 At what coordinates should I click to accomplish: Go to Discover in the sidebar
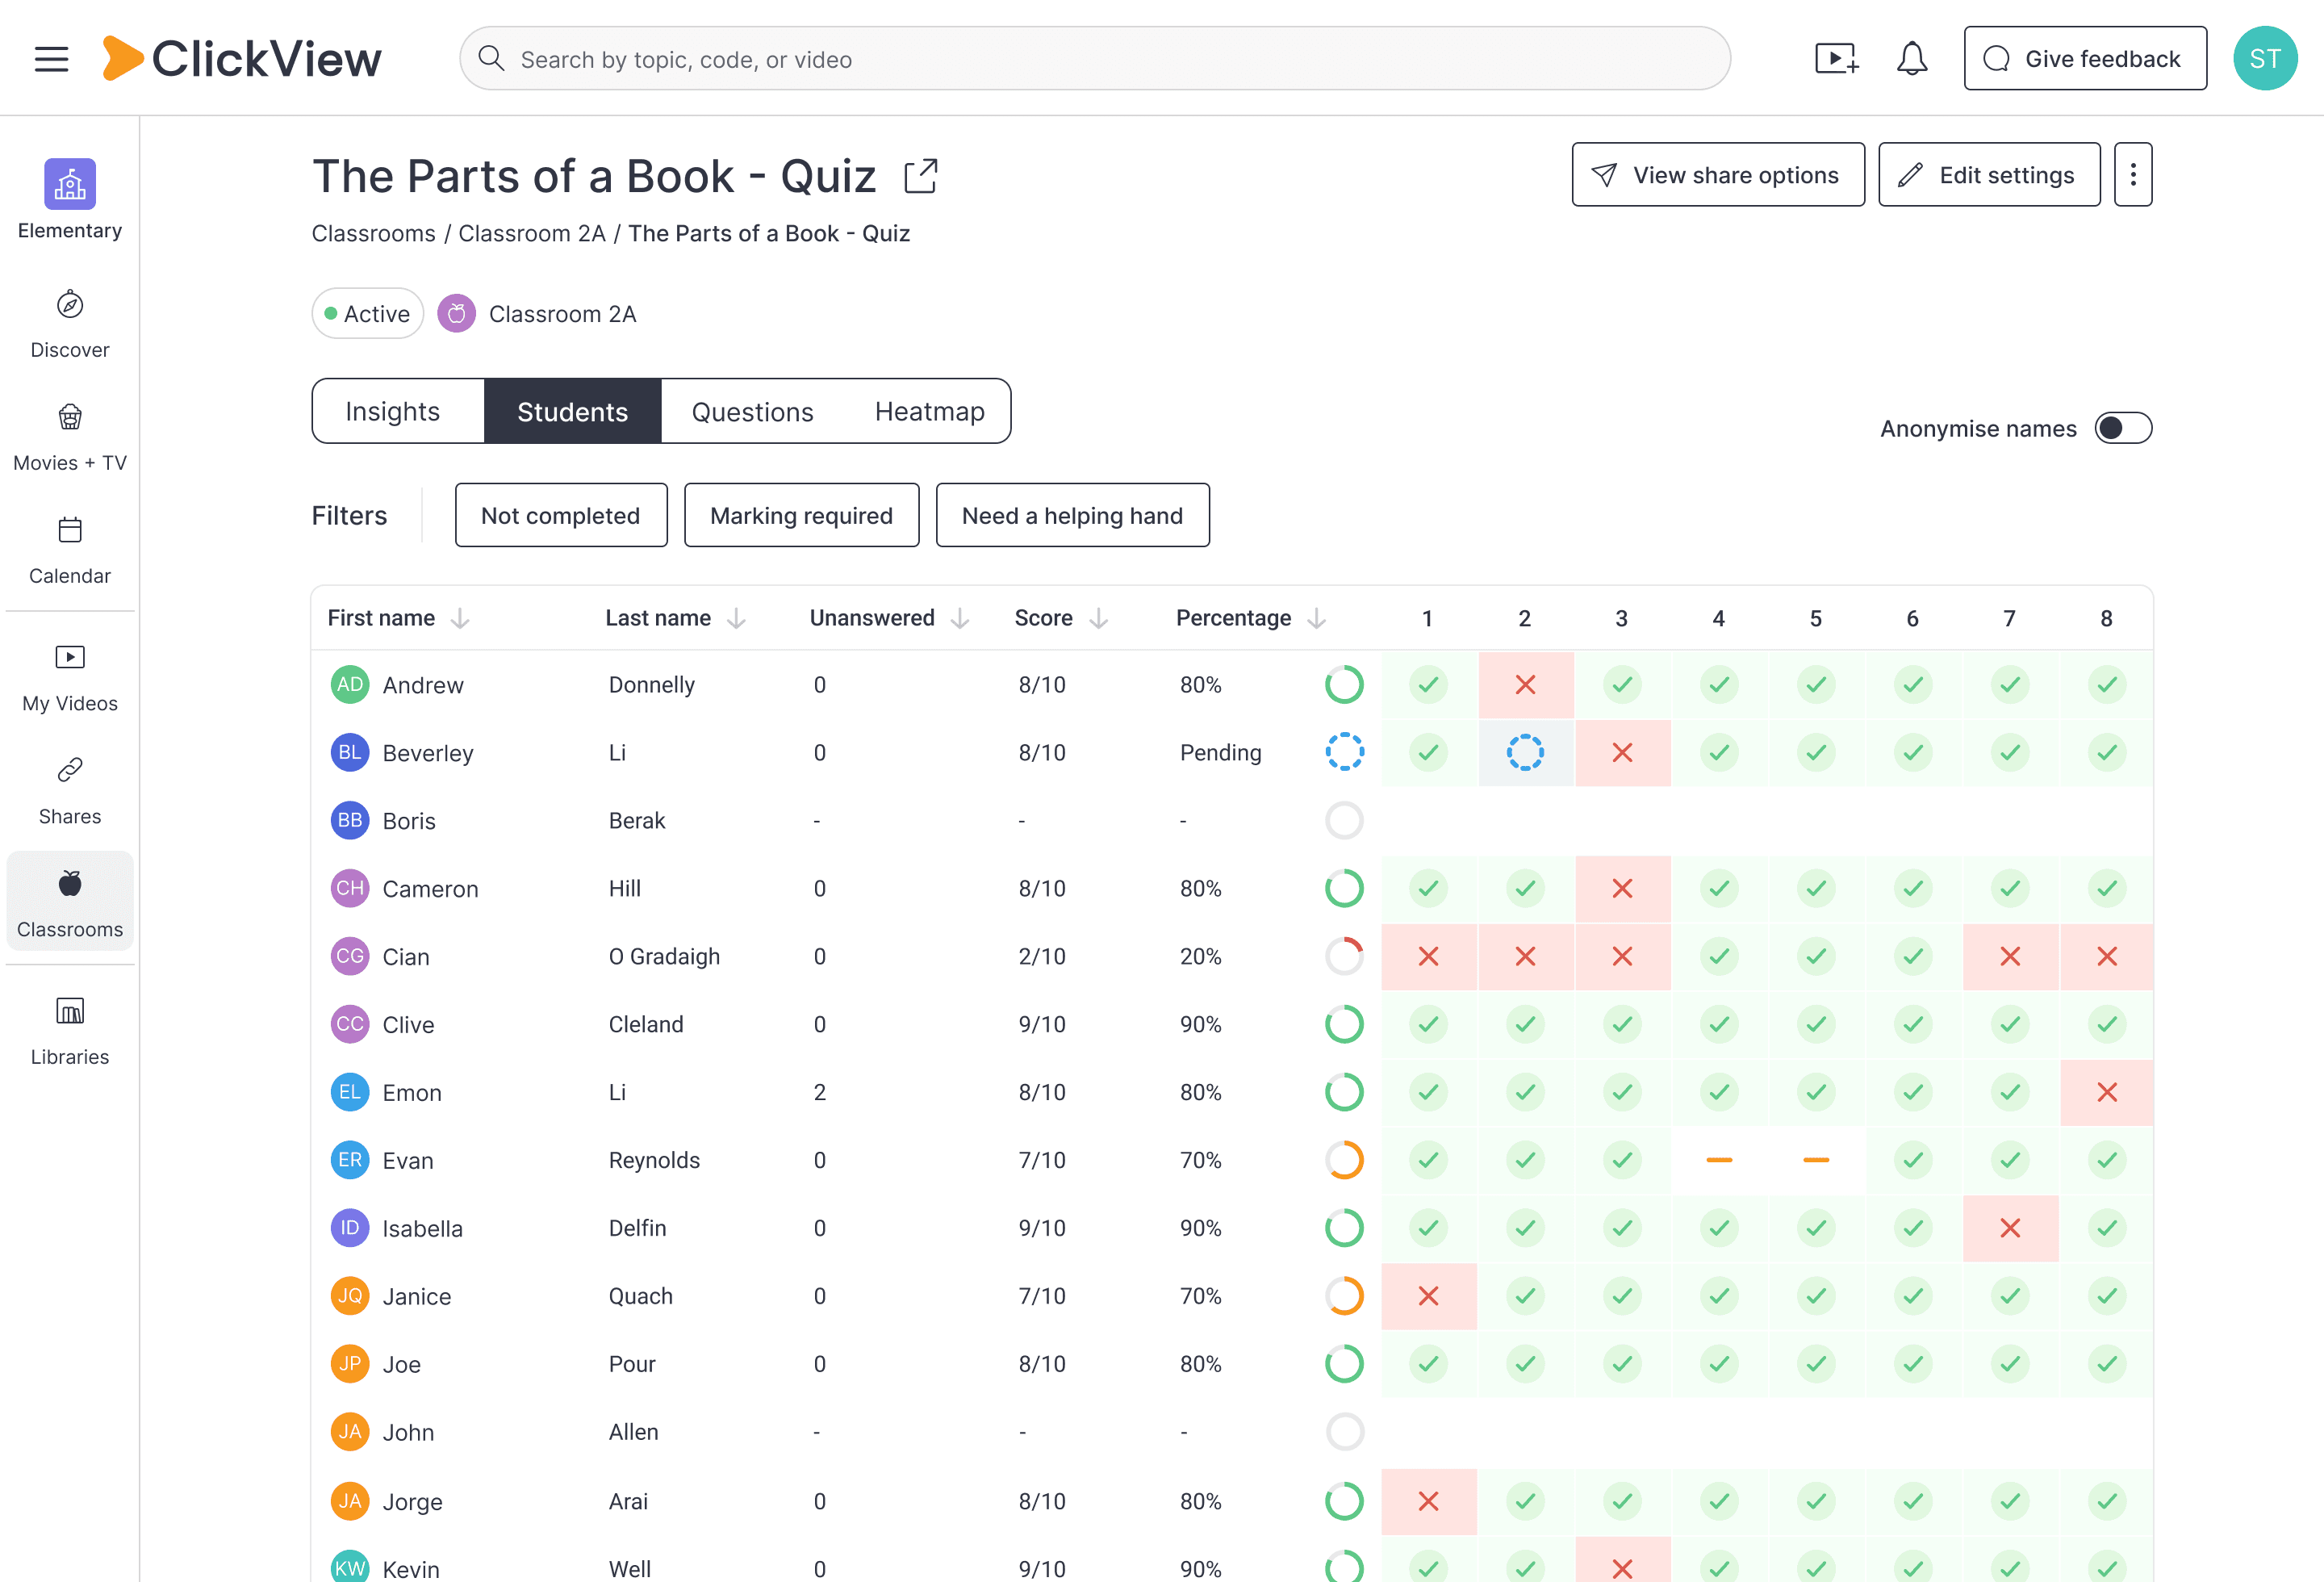click(70, 324)
